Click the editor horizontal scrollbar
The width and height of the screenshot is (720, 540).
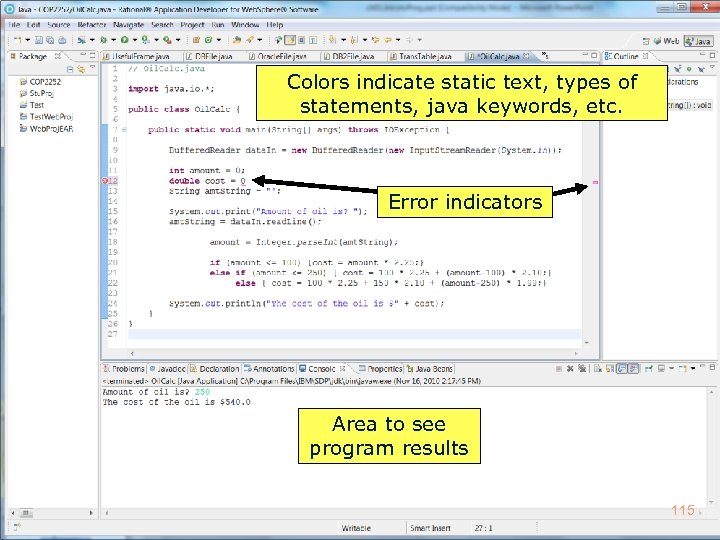354,354
